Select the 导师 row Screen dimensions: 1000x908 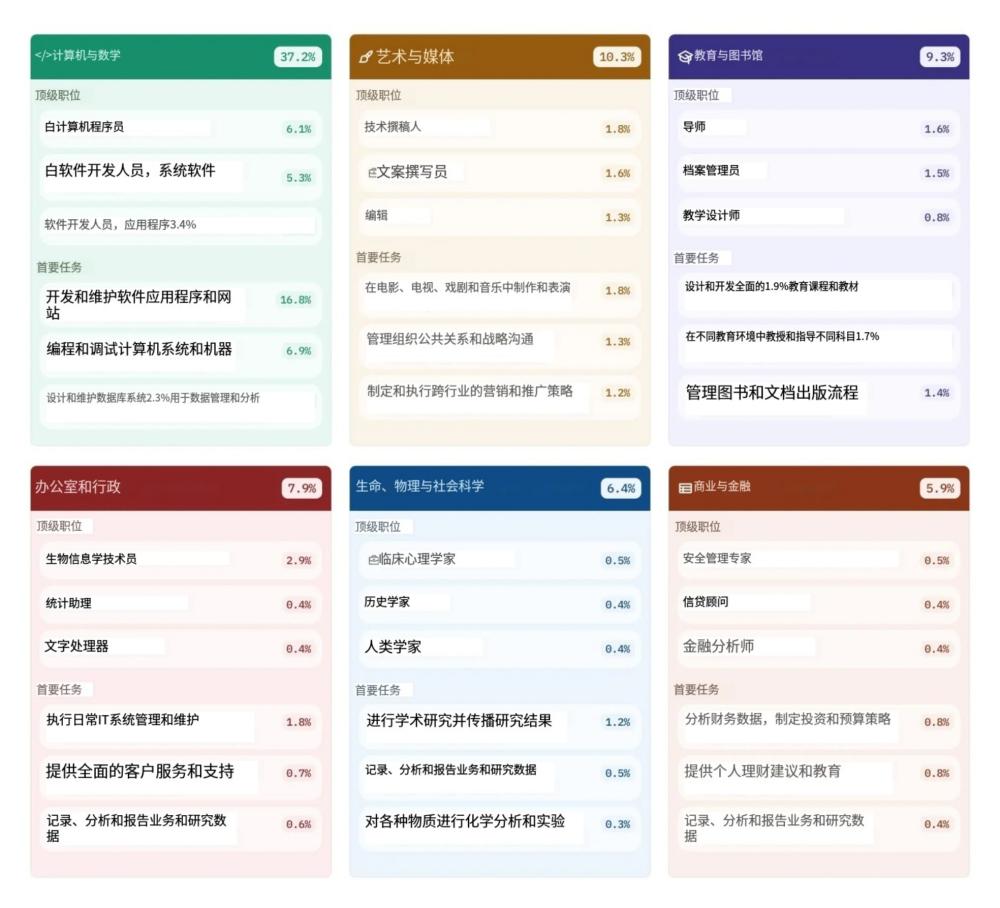point(818,128)
